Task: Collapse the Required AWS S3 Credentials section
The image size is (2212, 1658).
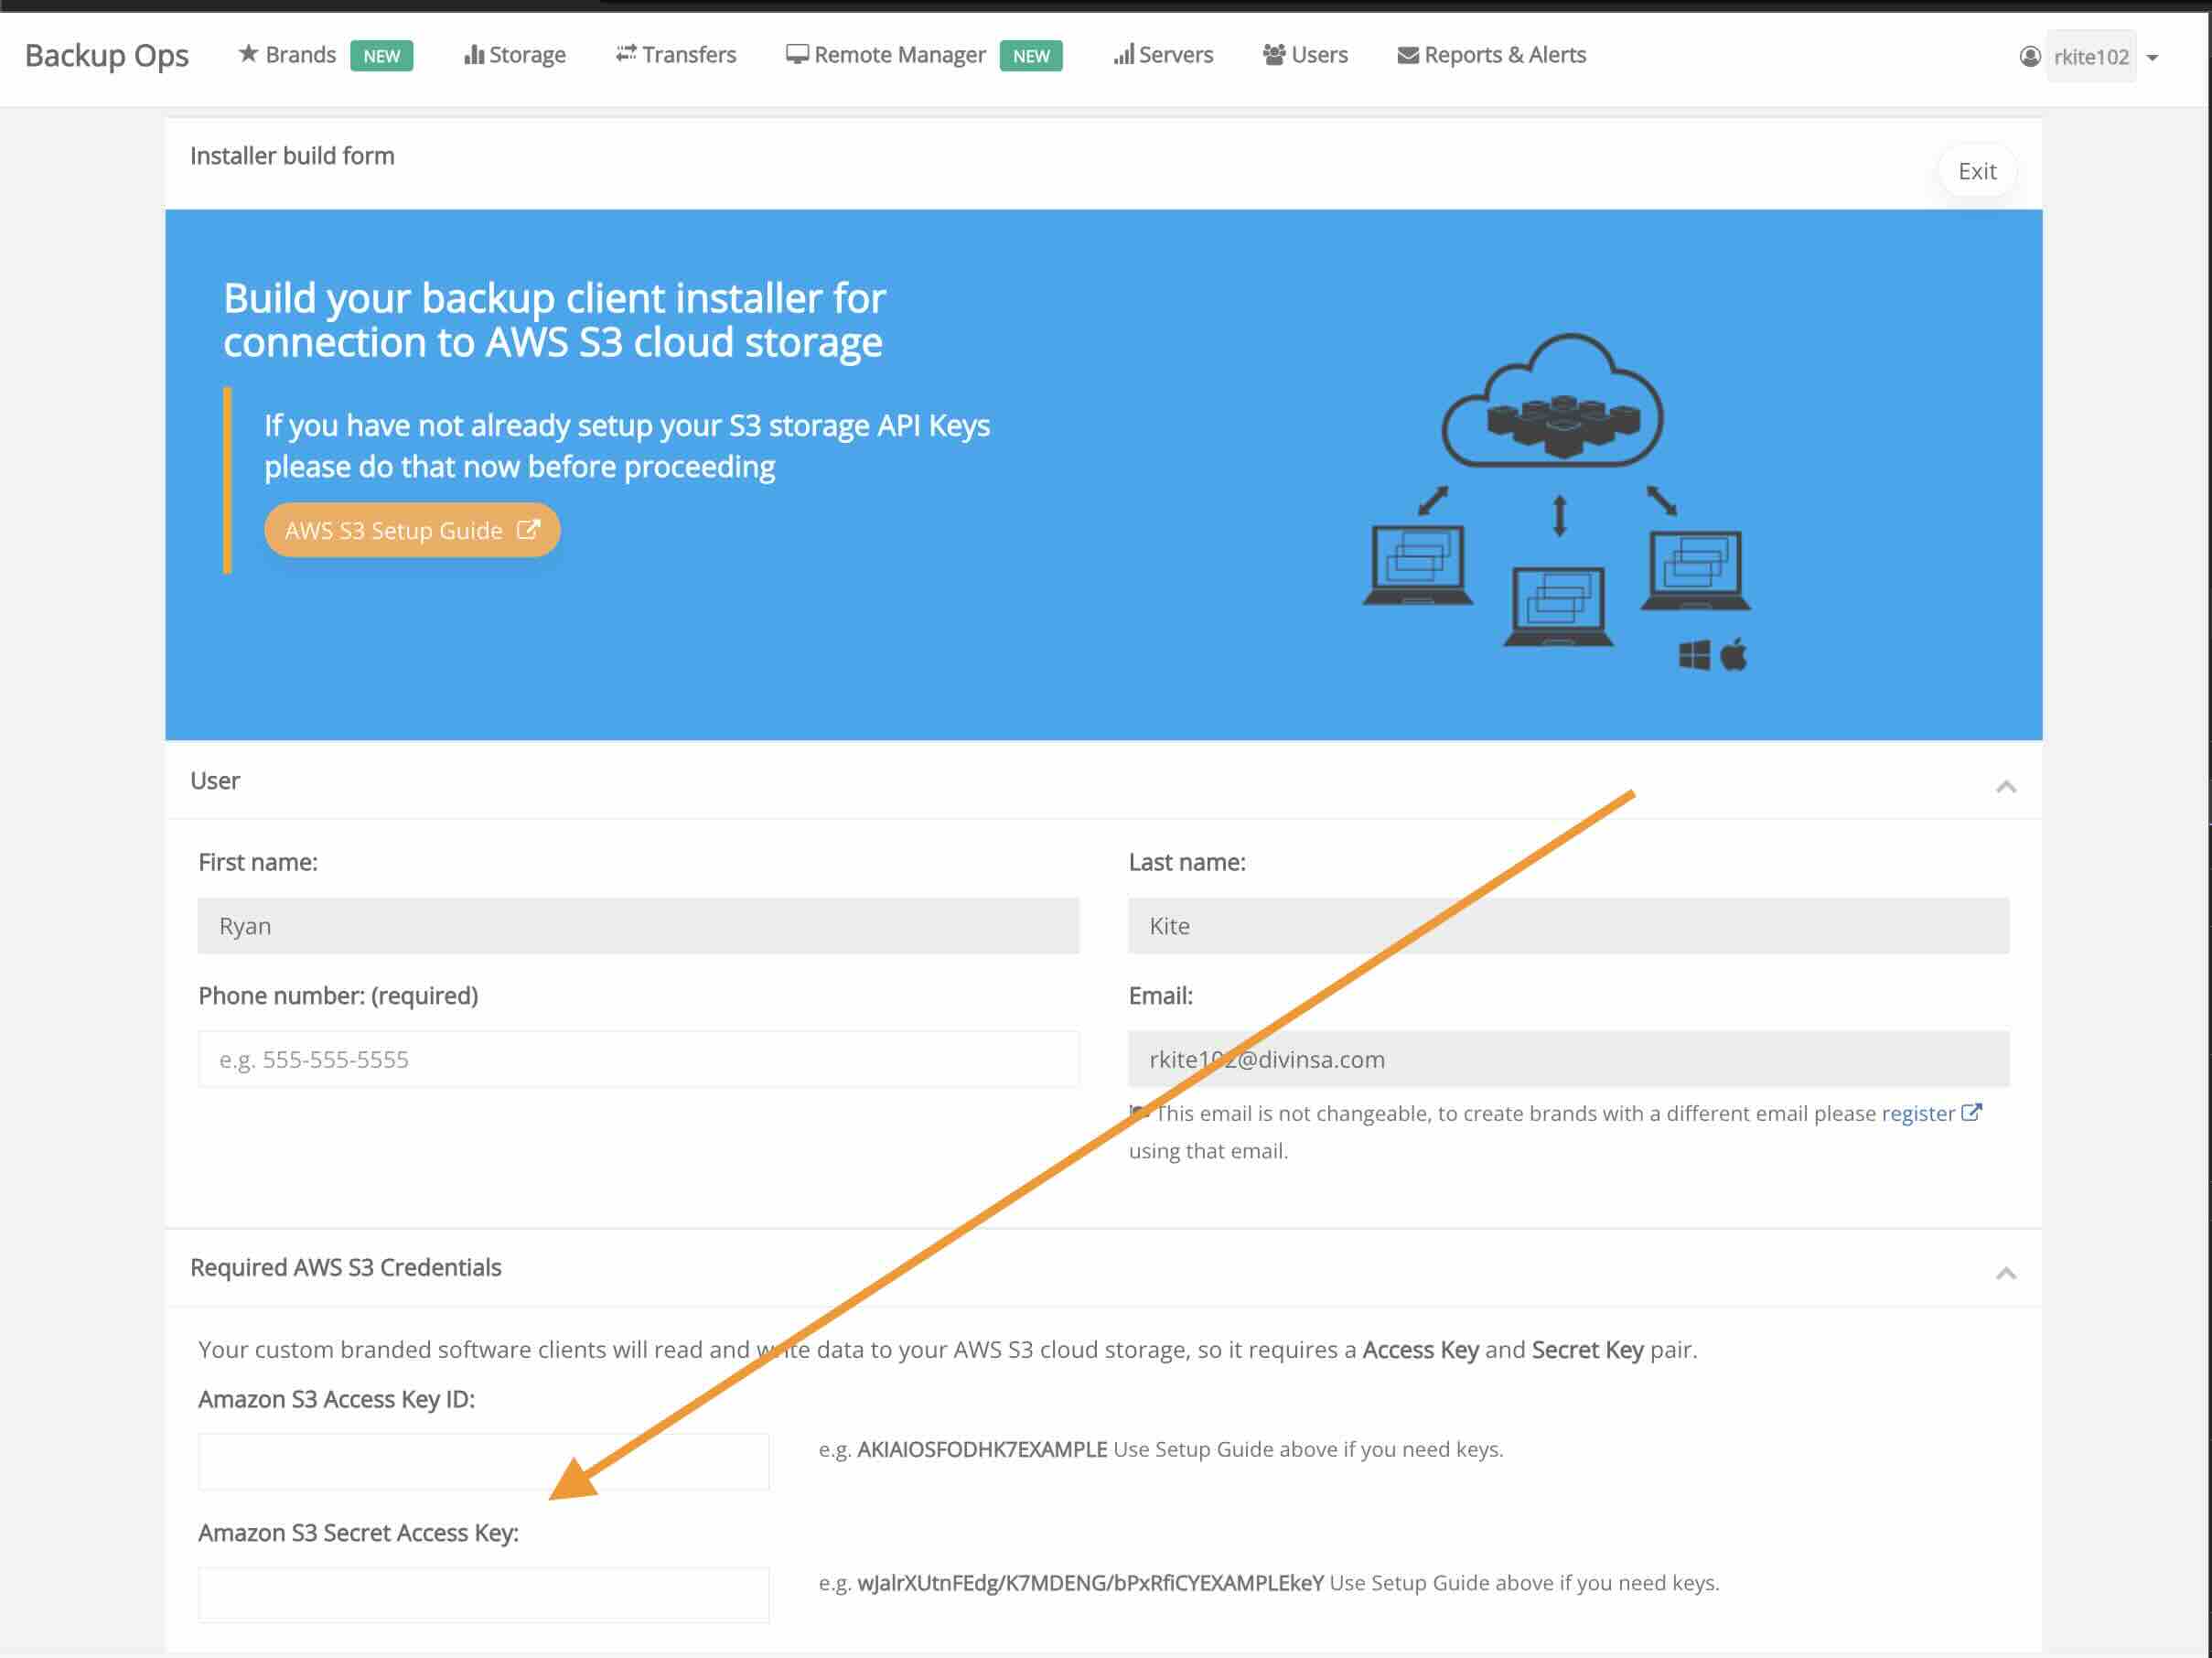Action: pos(2006,1273)
